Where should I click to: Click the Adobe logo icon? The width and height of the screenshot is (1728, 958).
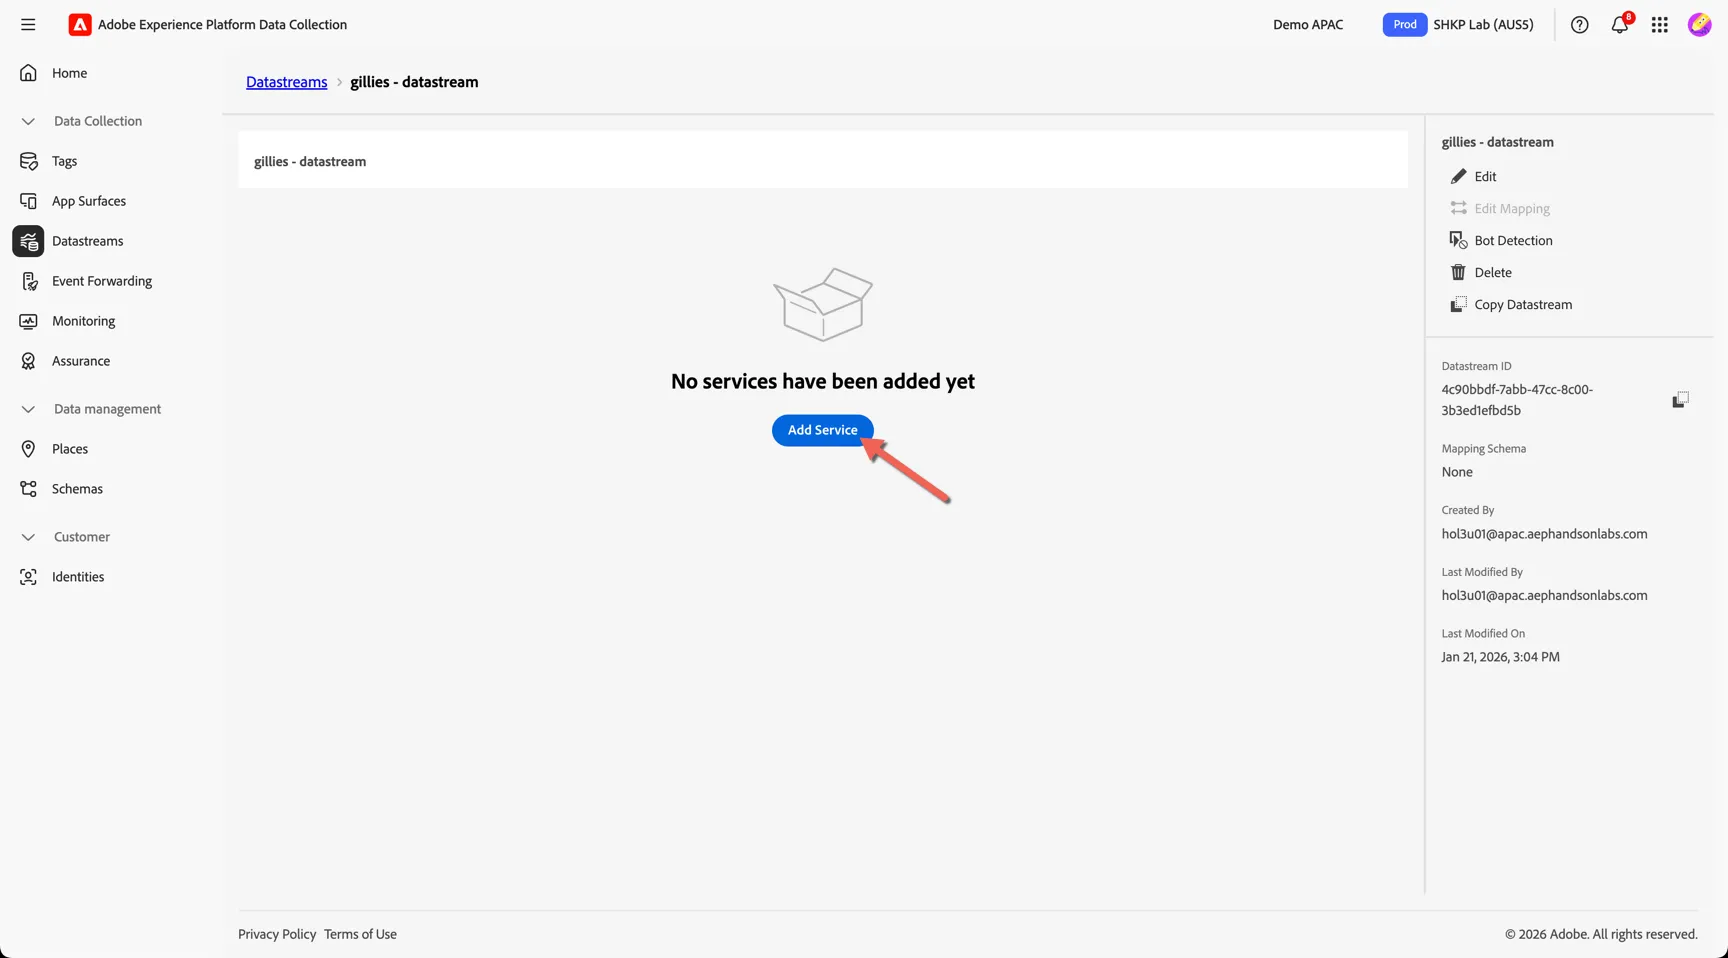pyautogui.click(x=80, y=24)
